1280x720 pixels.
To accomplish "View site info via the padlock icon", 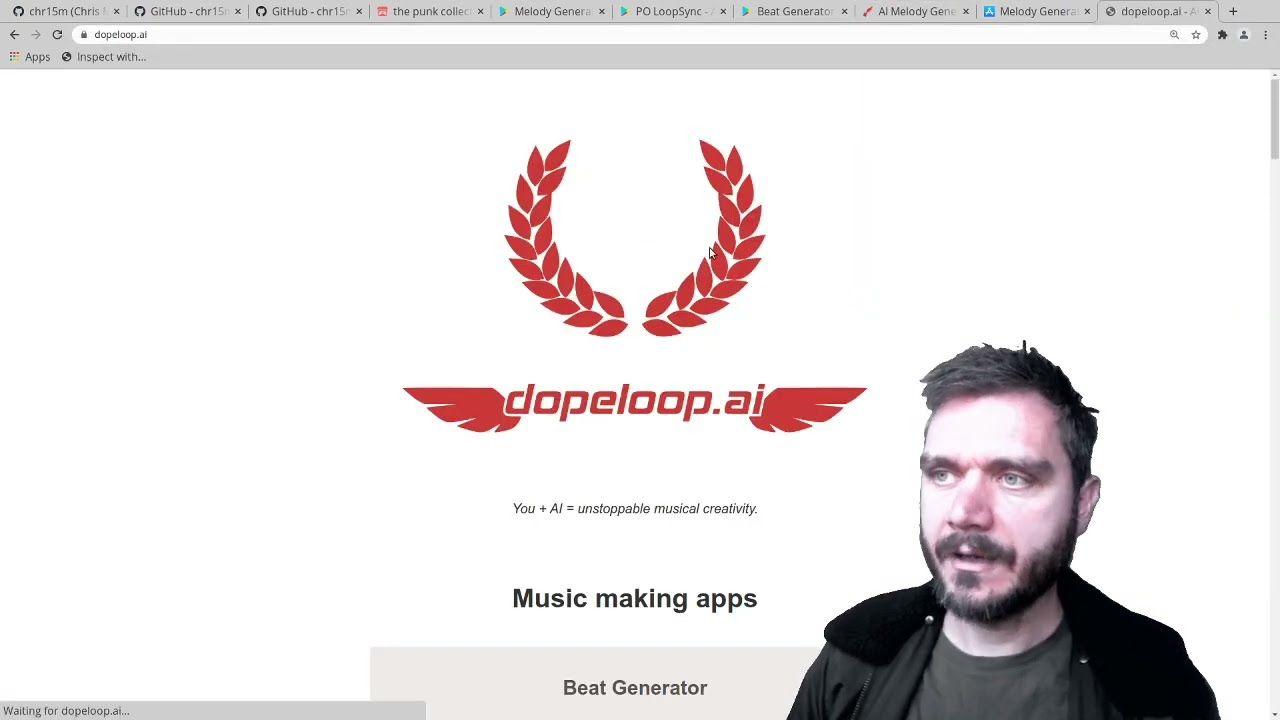I will click(x=84, y=34).
